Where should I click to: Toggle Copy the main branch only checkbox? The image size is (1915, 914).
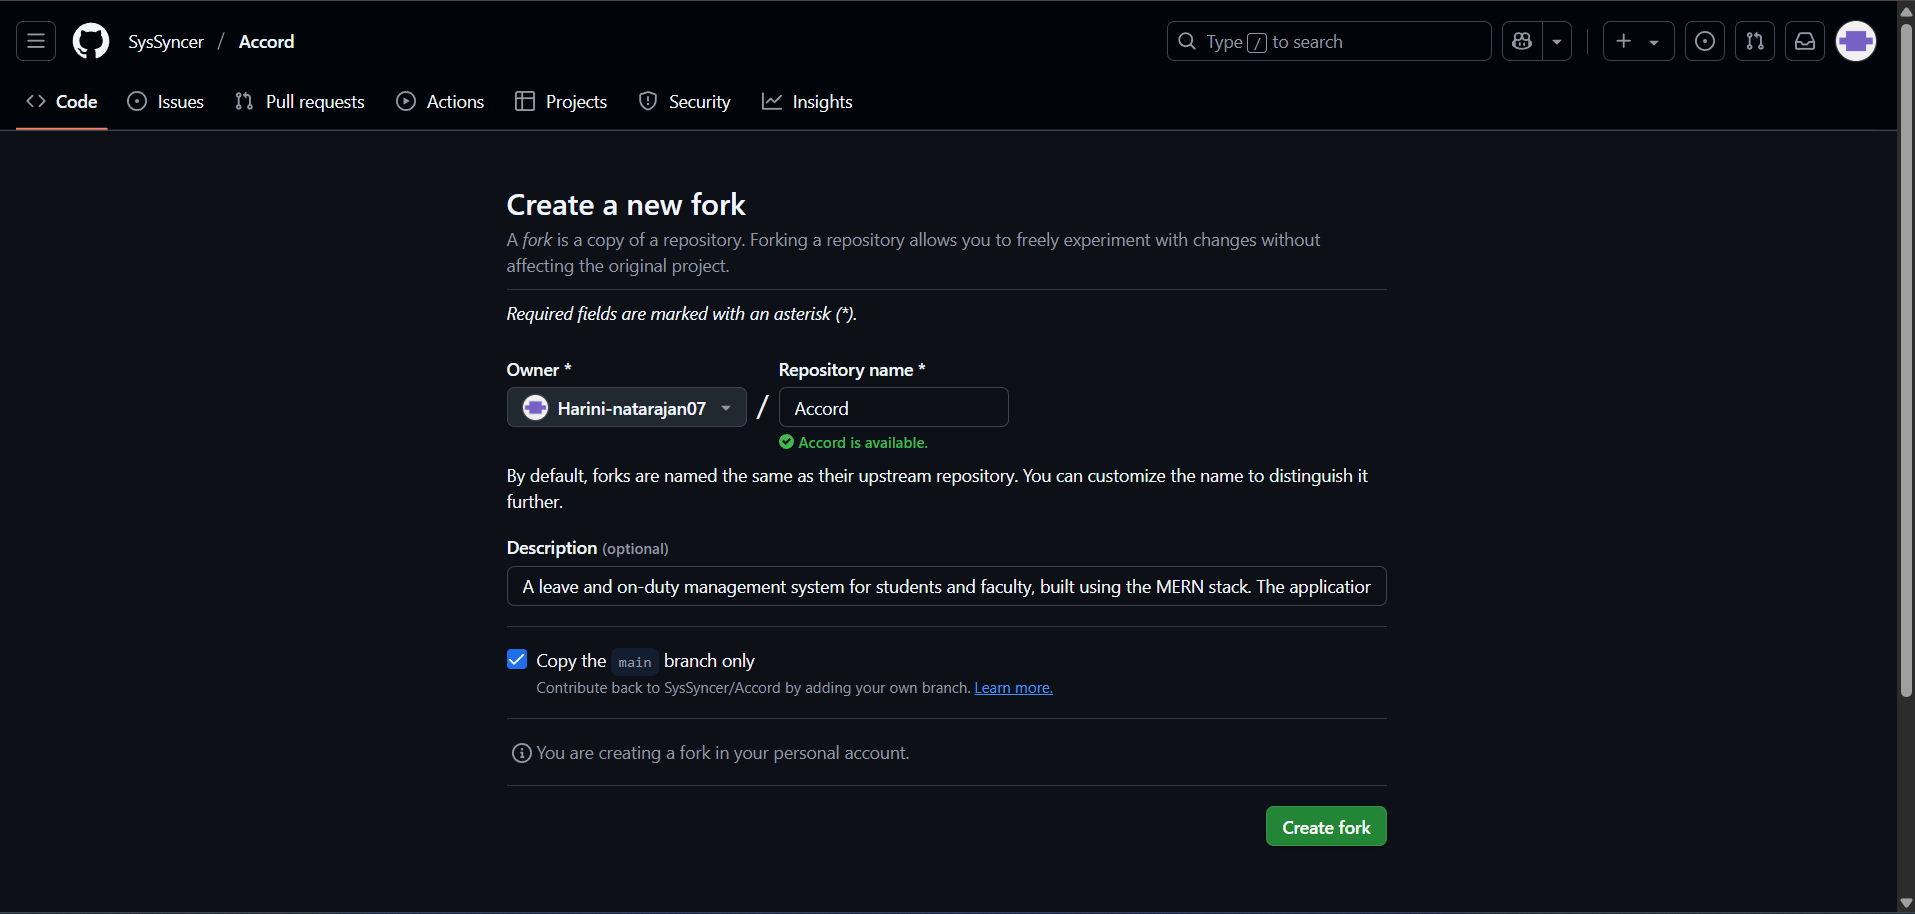coord(517,659)
